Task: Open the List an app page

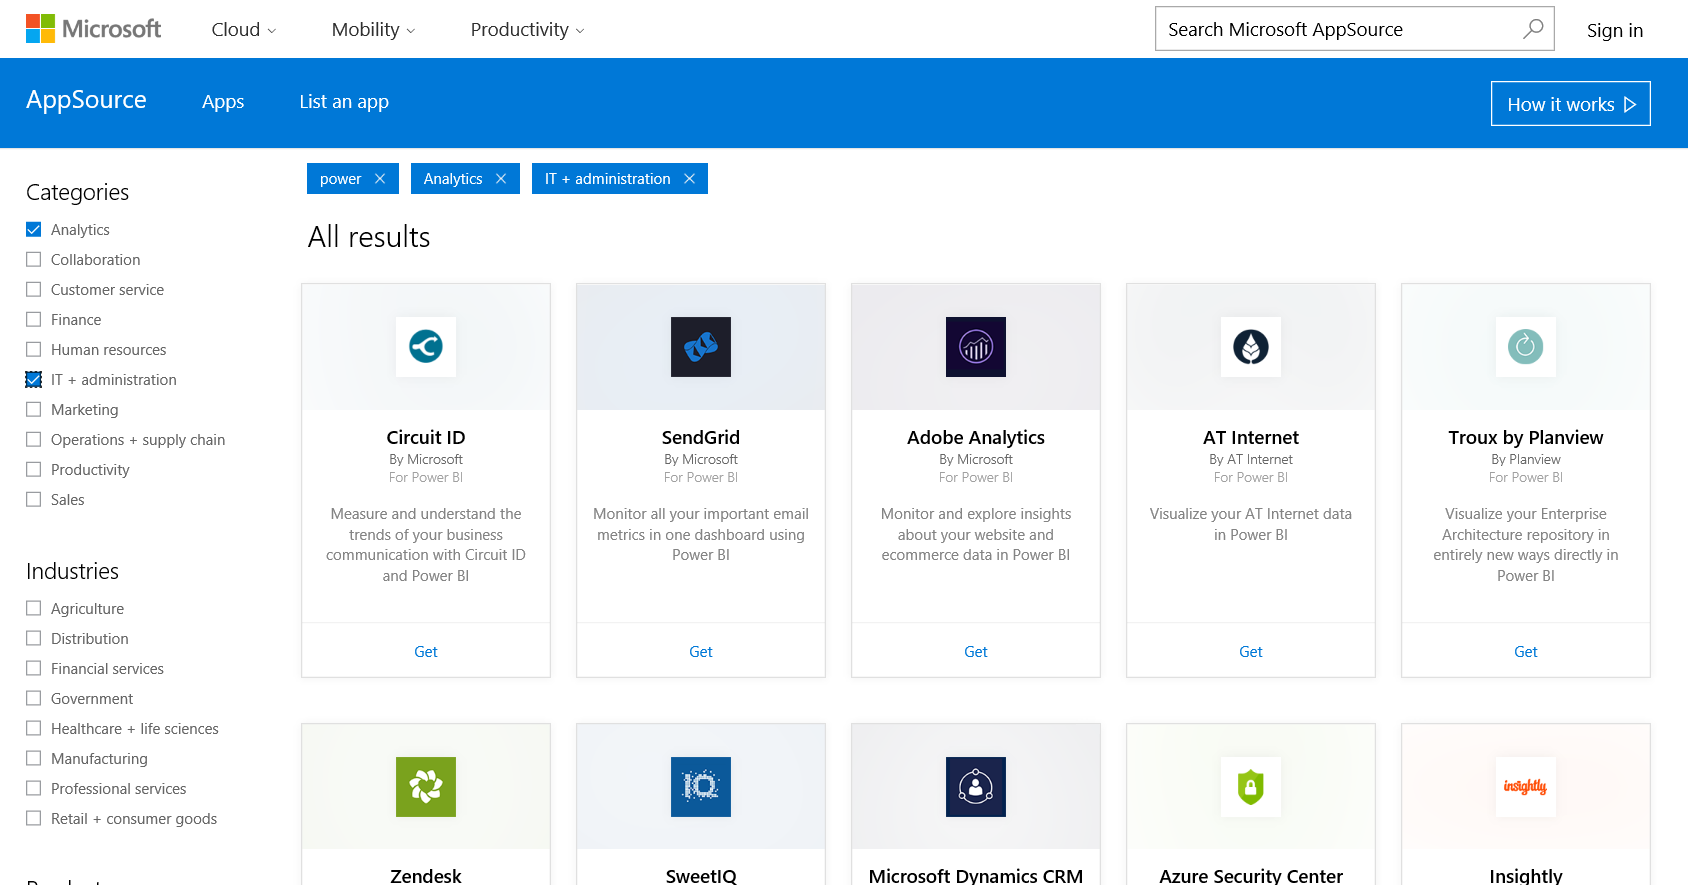Action: click(x=344, y=102)
